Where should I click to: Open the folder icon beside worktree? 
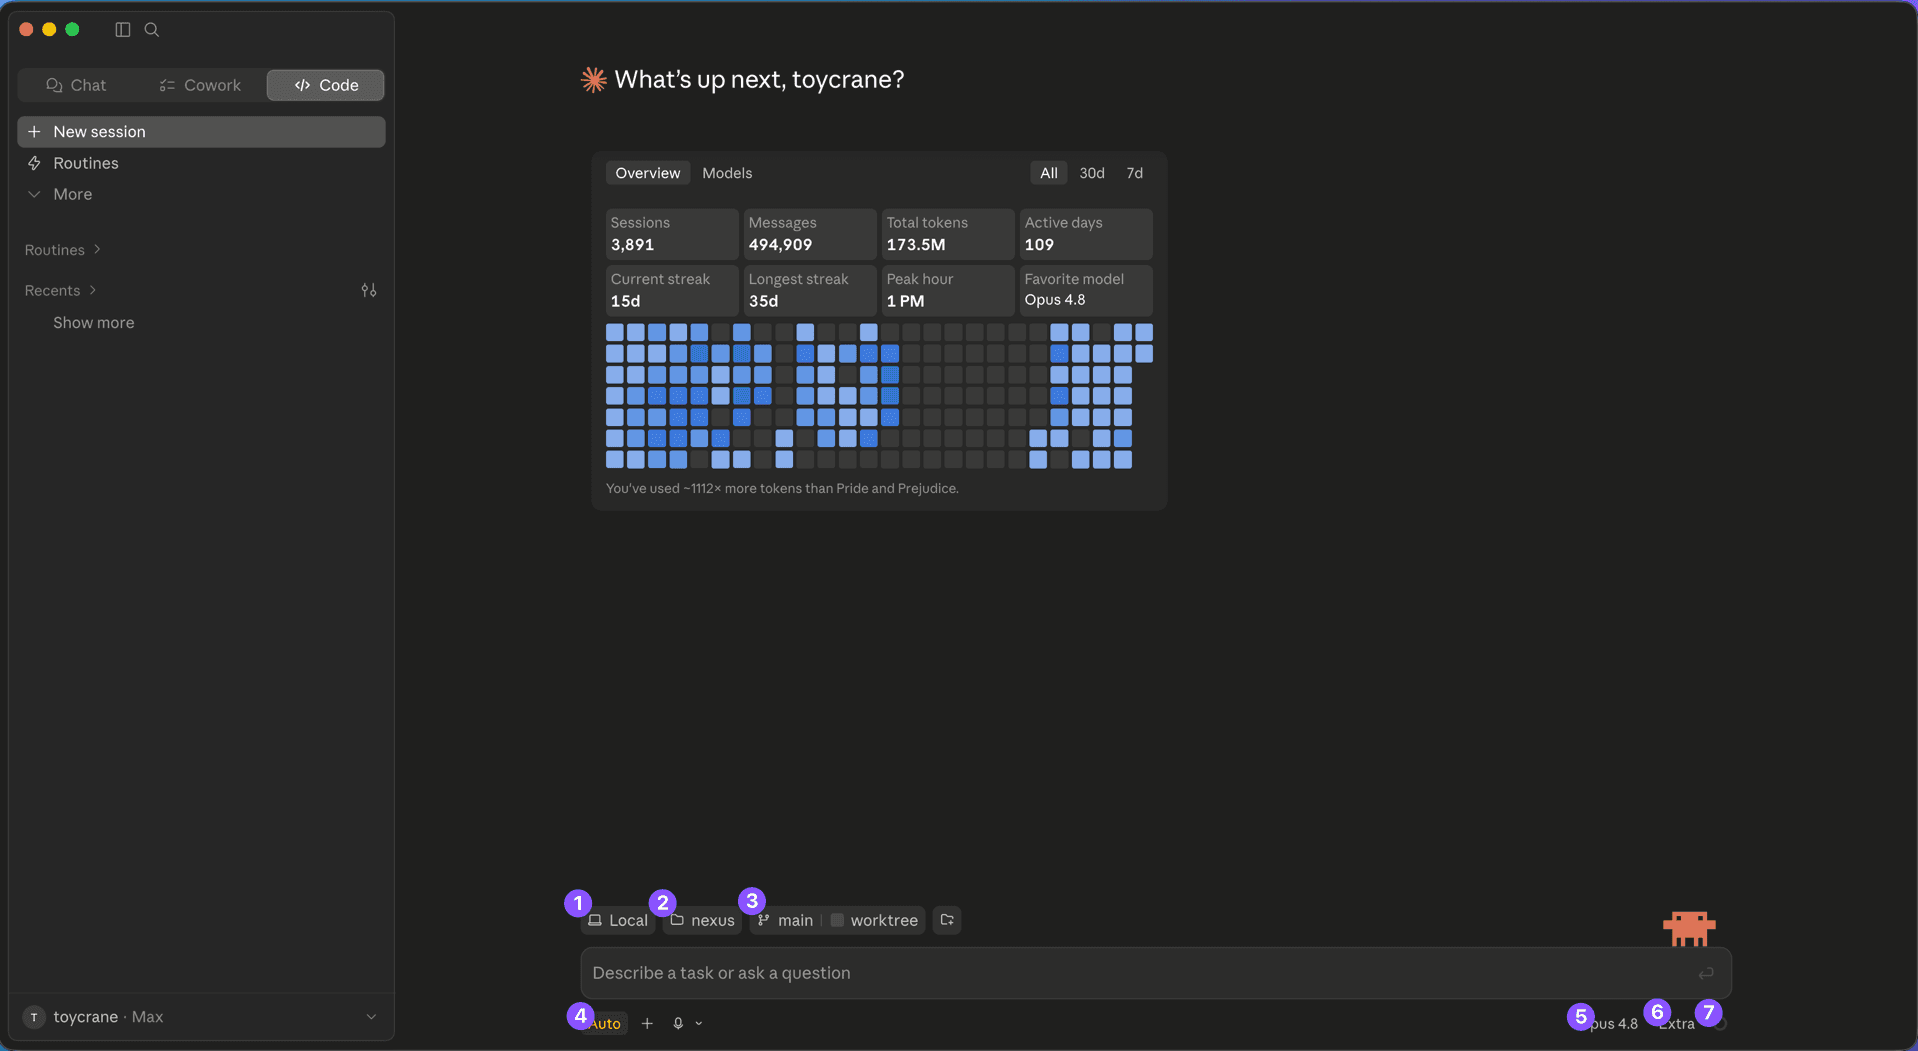[x=947, y=920]
